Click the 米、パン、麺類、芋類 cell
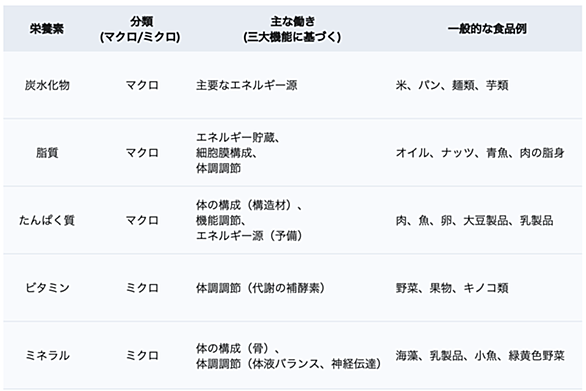 pos(452,85)
